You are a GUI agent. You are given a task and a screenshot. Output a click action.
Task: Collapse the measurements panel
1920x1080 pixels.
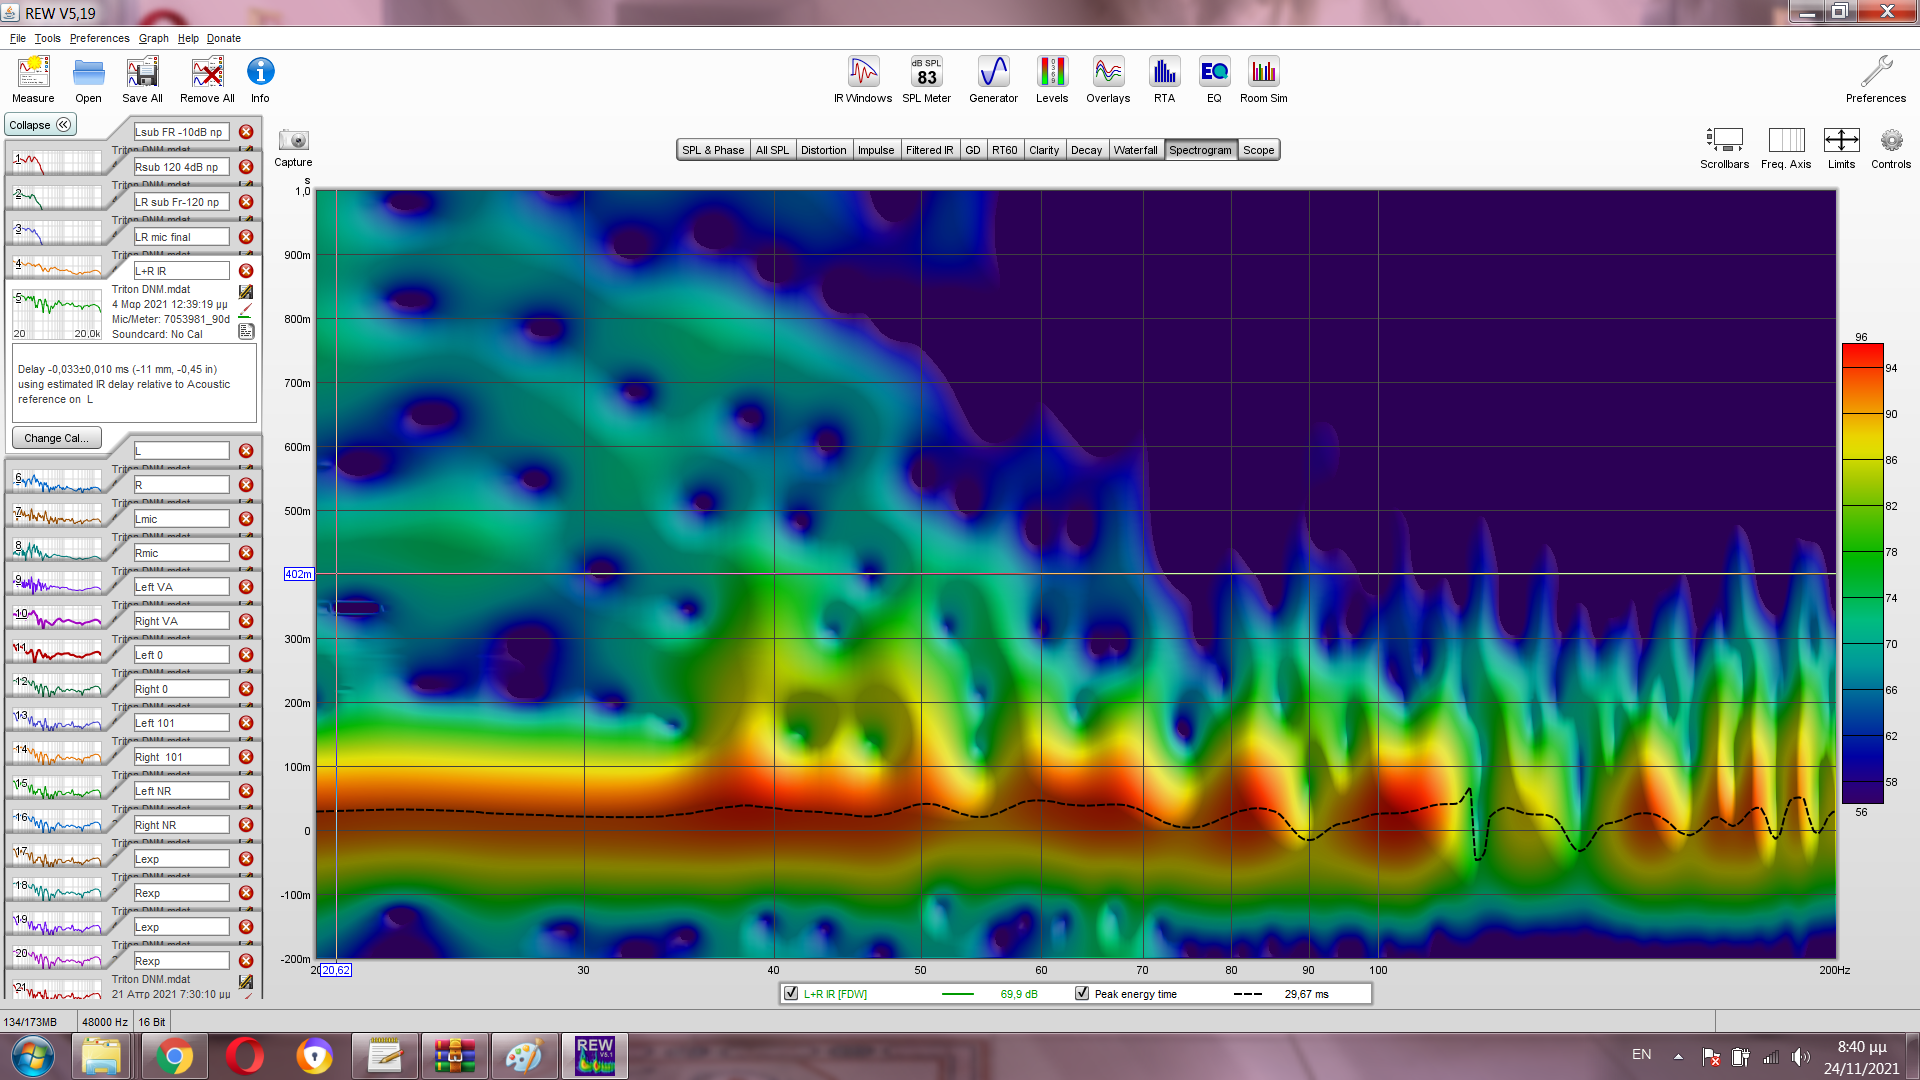click(x=40, y=125)
